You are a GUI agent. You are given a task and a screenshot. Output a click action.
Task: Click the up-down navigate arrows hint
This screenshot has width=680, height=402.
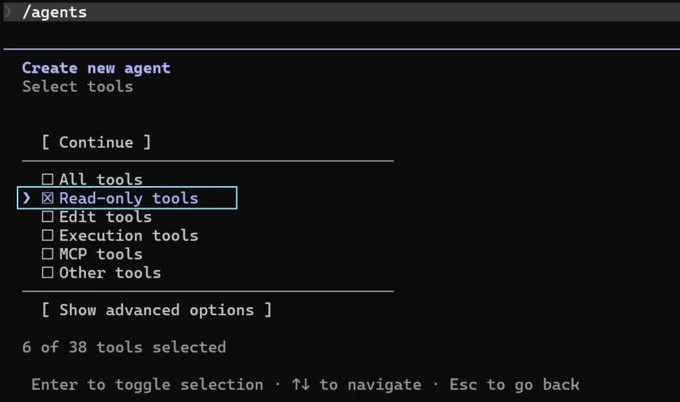pyautogui.click(x=301, y=384)
